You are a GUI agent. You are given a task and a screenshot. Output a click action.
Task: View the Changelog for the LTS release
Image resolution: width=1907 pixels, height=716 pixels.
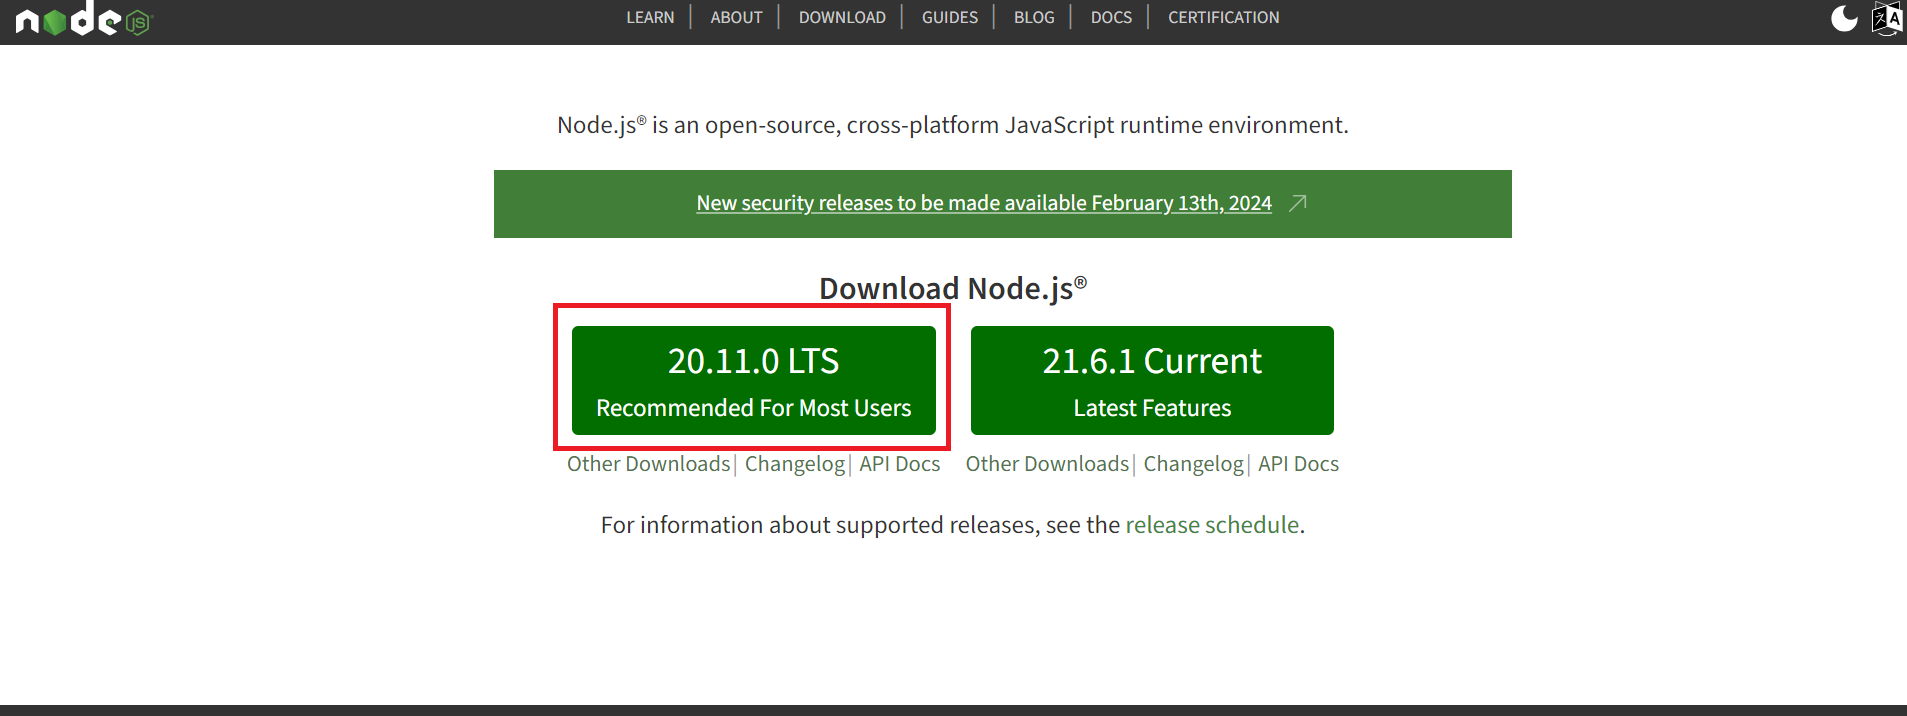click(795, 464)
